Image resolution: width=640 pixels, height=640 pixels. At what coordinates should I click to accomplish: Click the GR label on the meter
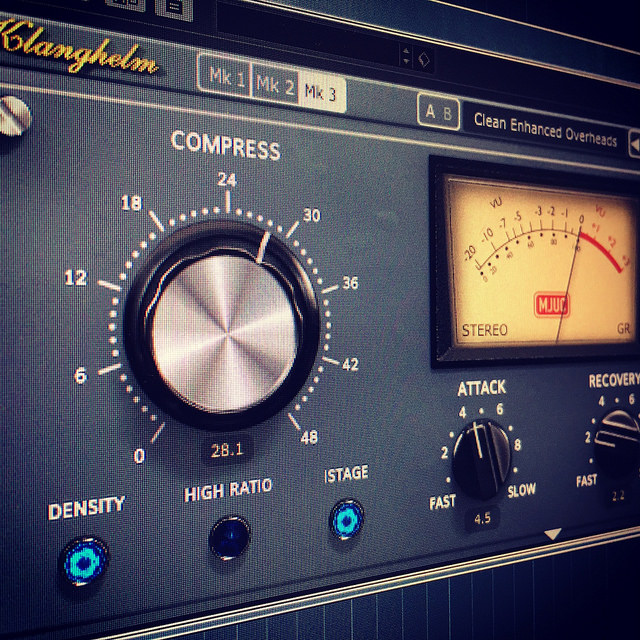(624, 329)
